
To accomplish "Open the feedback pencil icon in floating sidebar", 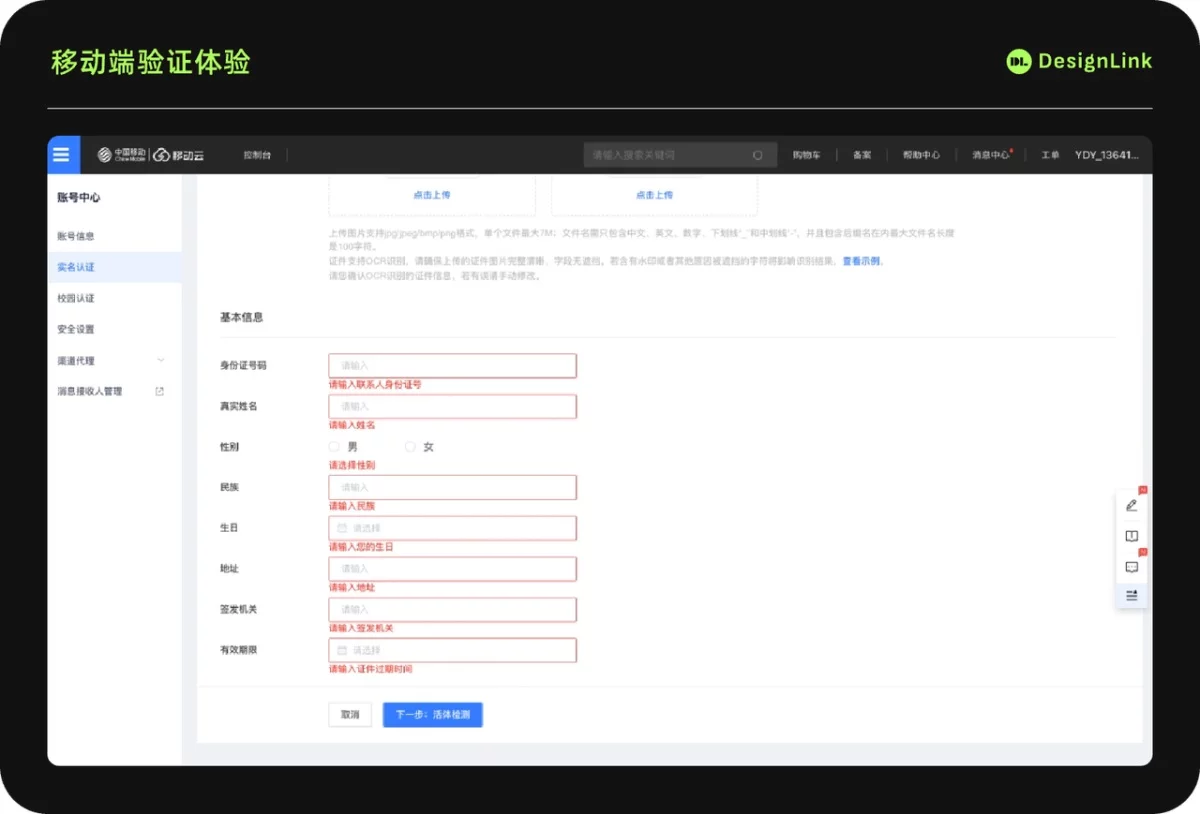I will pos(1131,505).
